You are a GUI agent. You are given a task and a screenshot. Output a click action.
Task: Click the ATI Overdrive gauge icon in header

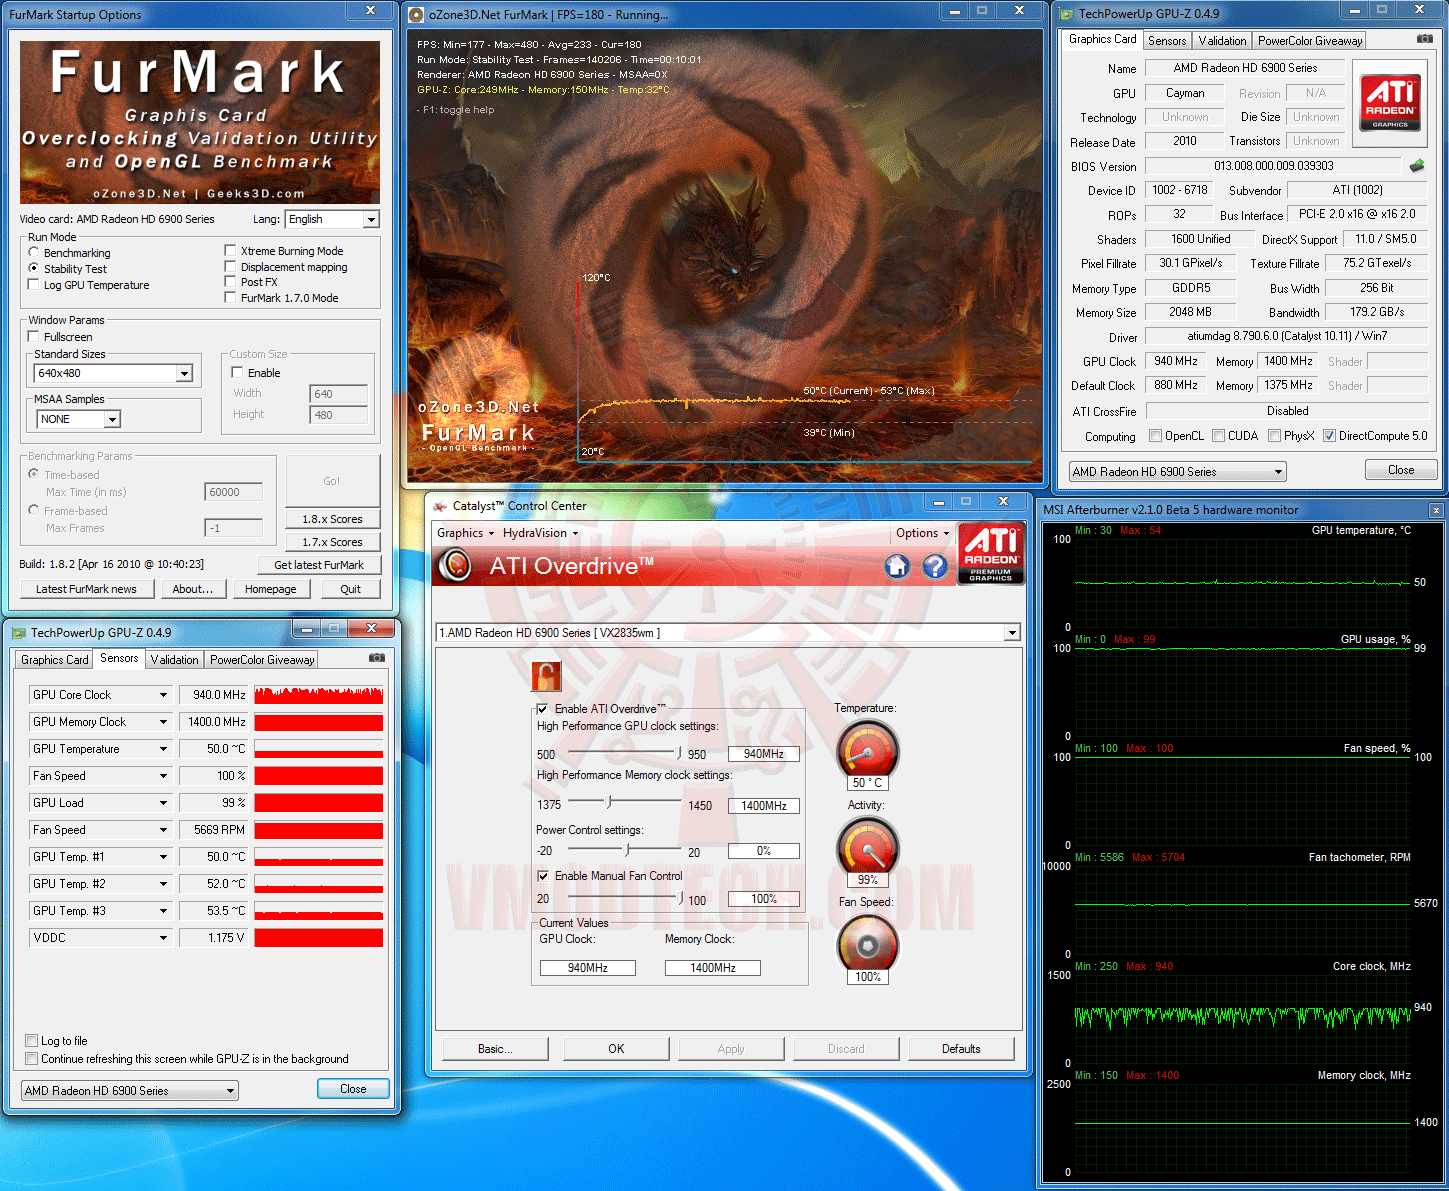point(456,566)
